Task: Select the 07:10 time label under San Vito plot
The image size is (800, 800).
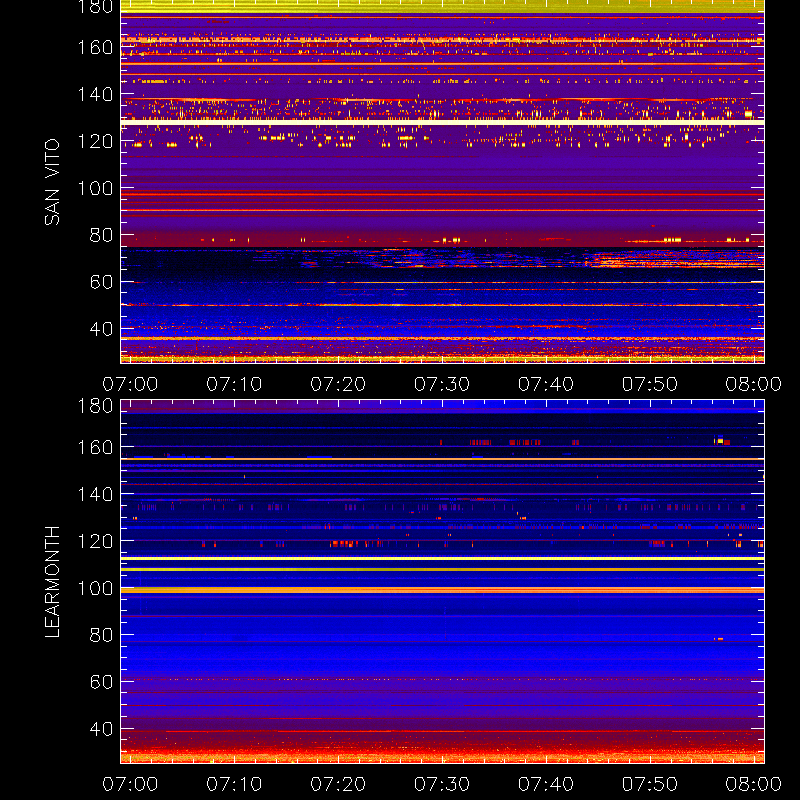Action: [234, 384]
